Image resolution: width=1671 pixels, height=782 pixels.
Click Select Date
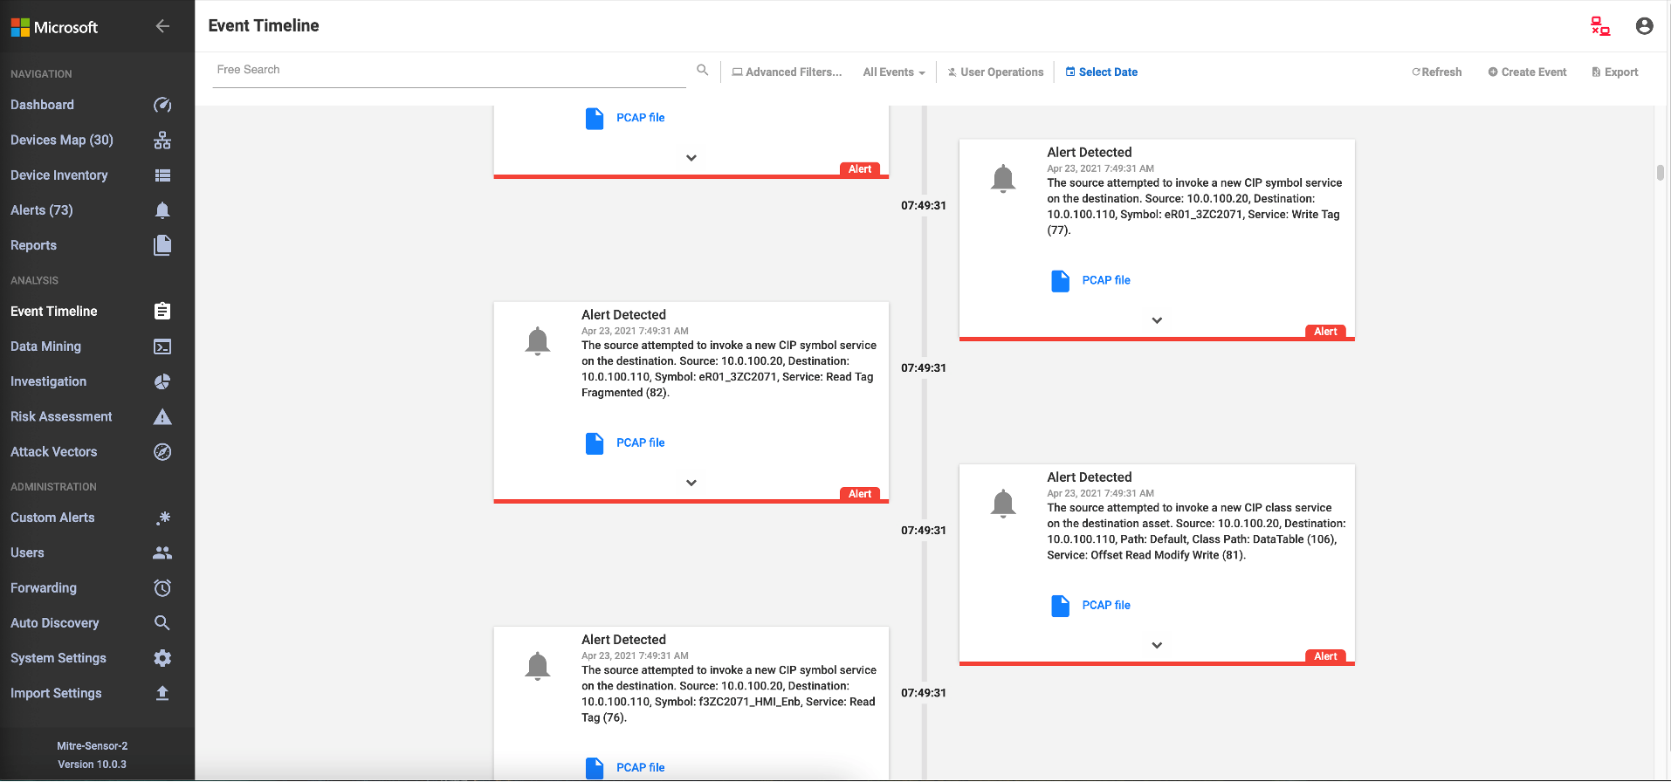[1101, 72]
